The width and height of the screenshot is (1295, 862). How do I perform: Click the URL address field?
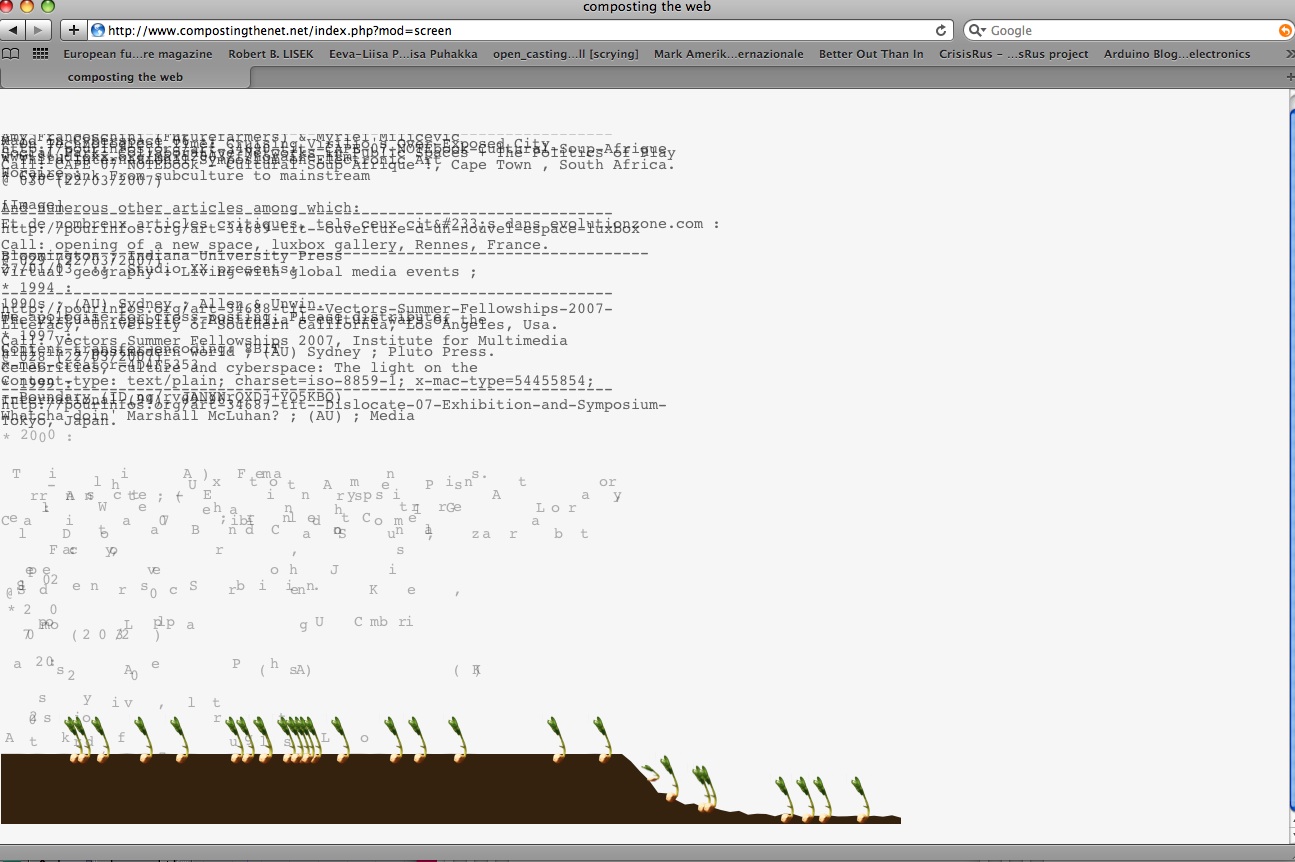click(x=500, y=31)
